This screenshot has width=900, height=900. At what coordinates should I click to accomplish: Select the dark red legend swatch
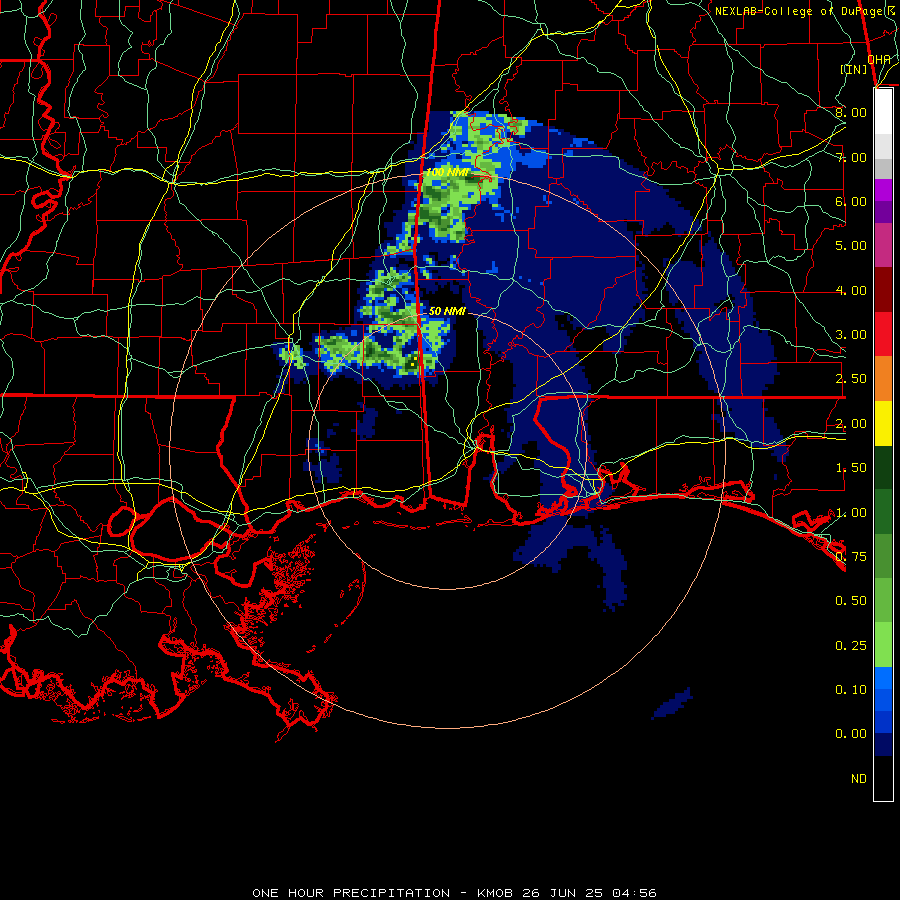coord(883,290)
